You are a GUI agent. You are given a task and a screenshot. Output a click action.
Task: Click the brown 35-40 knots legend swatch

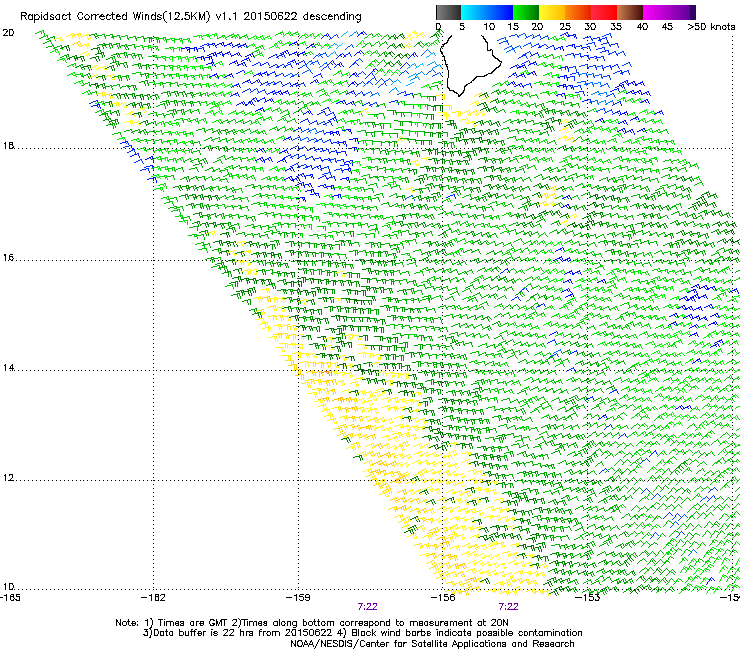[x=630, y=12]
